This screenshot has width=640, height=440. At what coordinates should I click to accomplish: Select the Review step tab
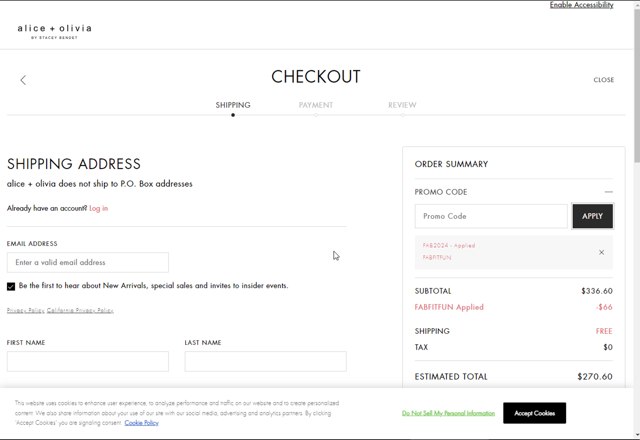402,105
